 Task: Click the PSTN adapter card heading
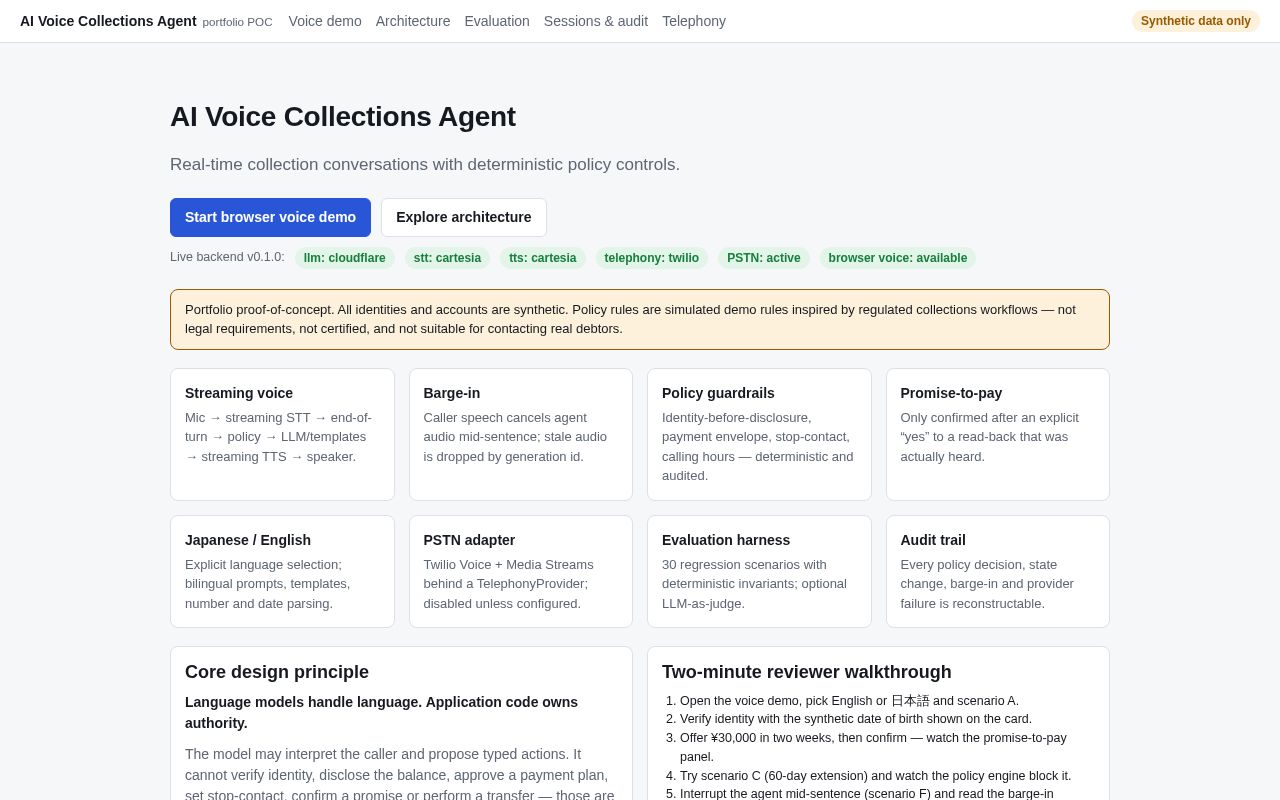[x=469, y=540]
